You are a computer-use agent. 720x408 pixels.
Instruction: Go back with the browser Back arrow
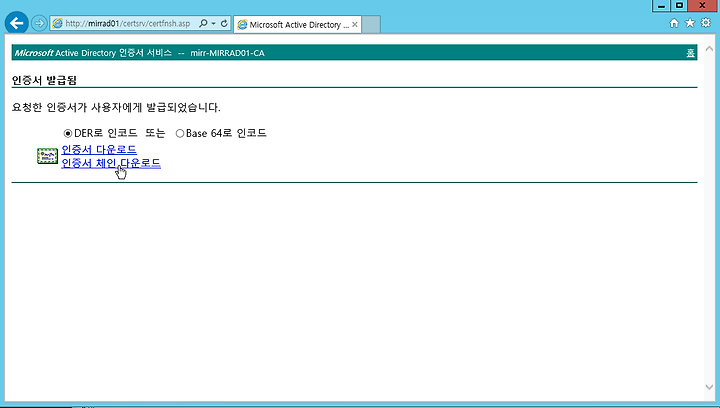pos(17,23)
